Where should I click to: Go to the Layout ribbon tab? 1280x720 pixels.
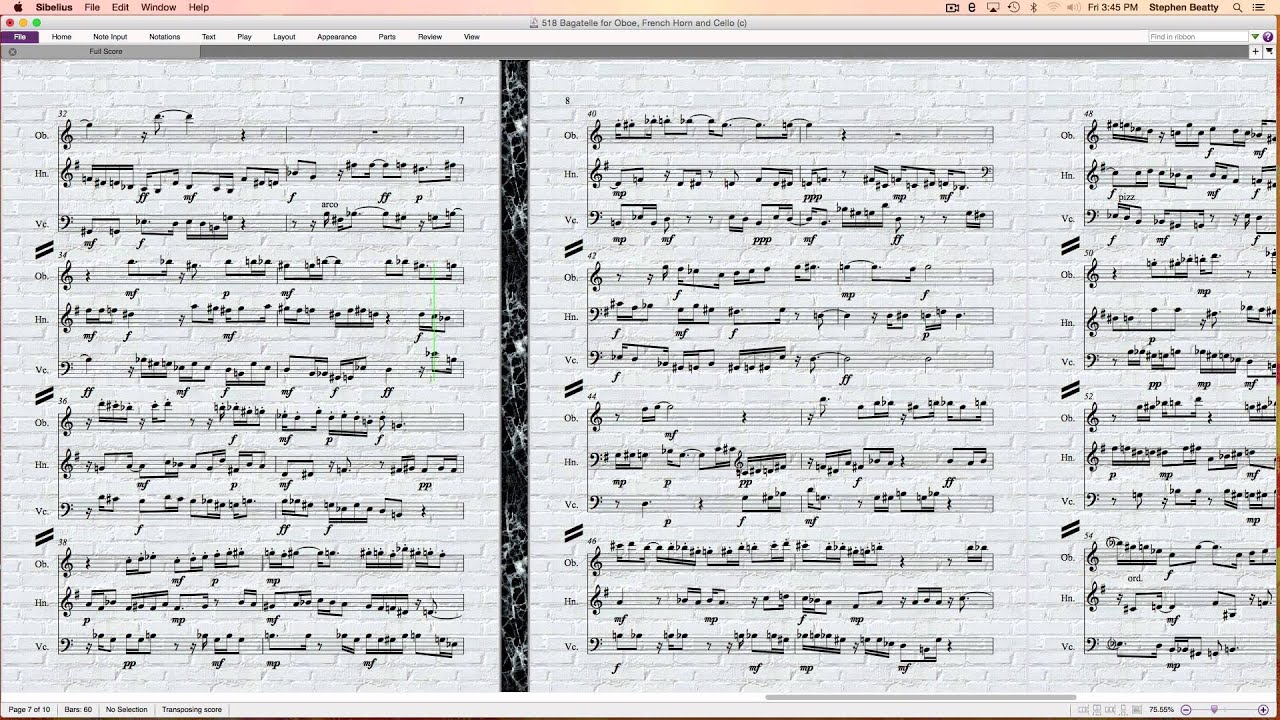pyautogui.click(x=284, y=37)
